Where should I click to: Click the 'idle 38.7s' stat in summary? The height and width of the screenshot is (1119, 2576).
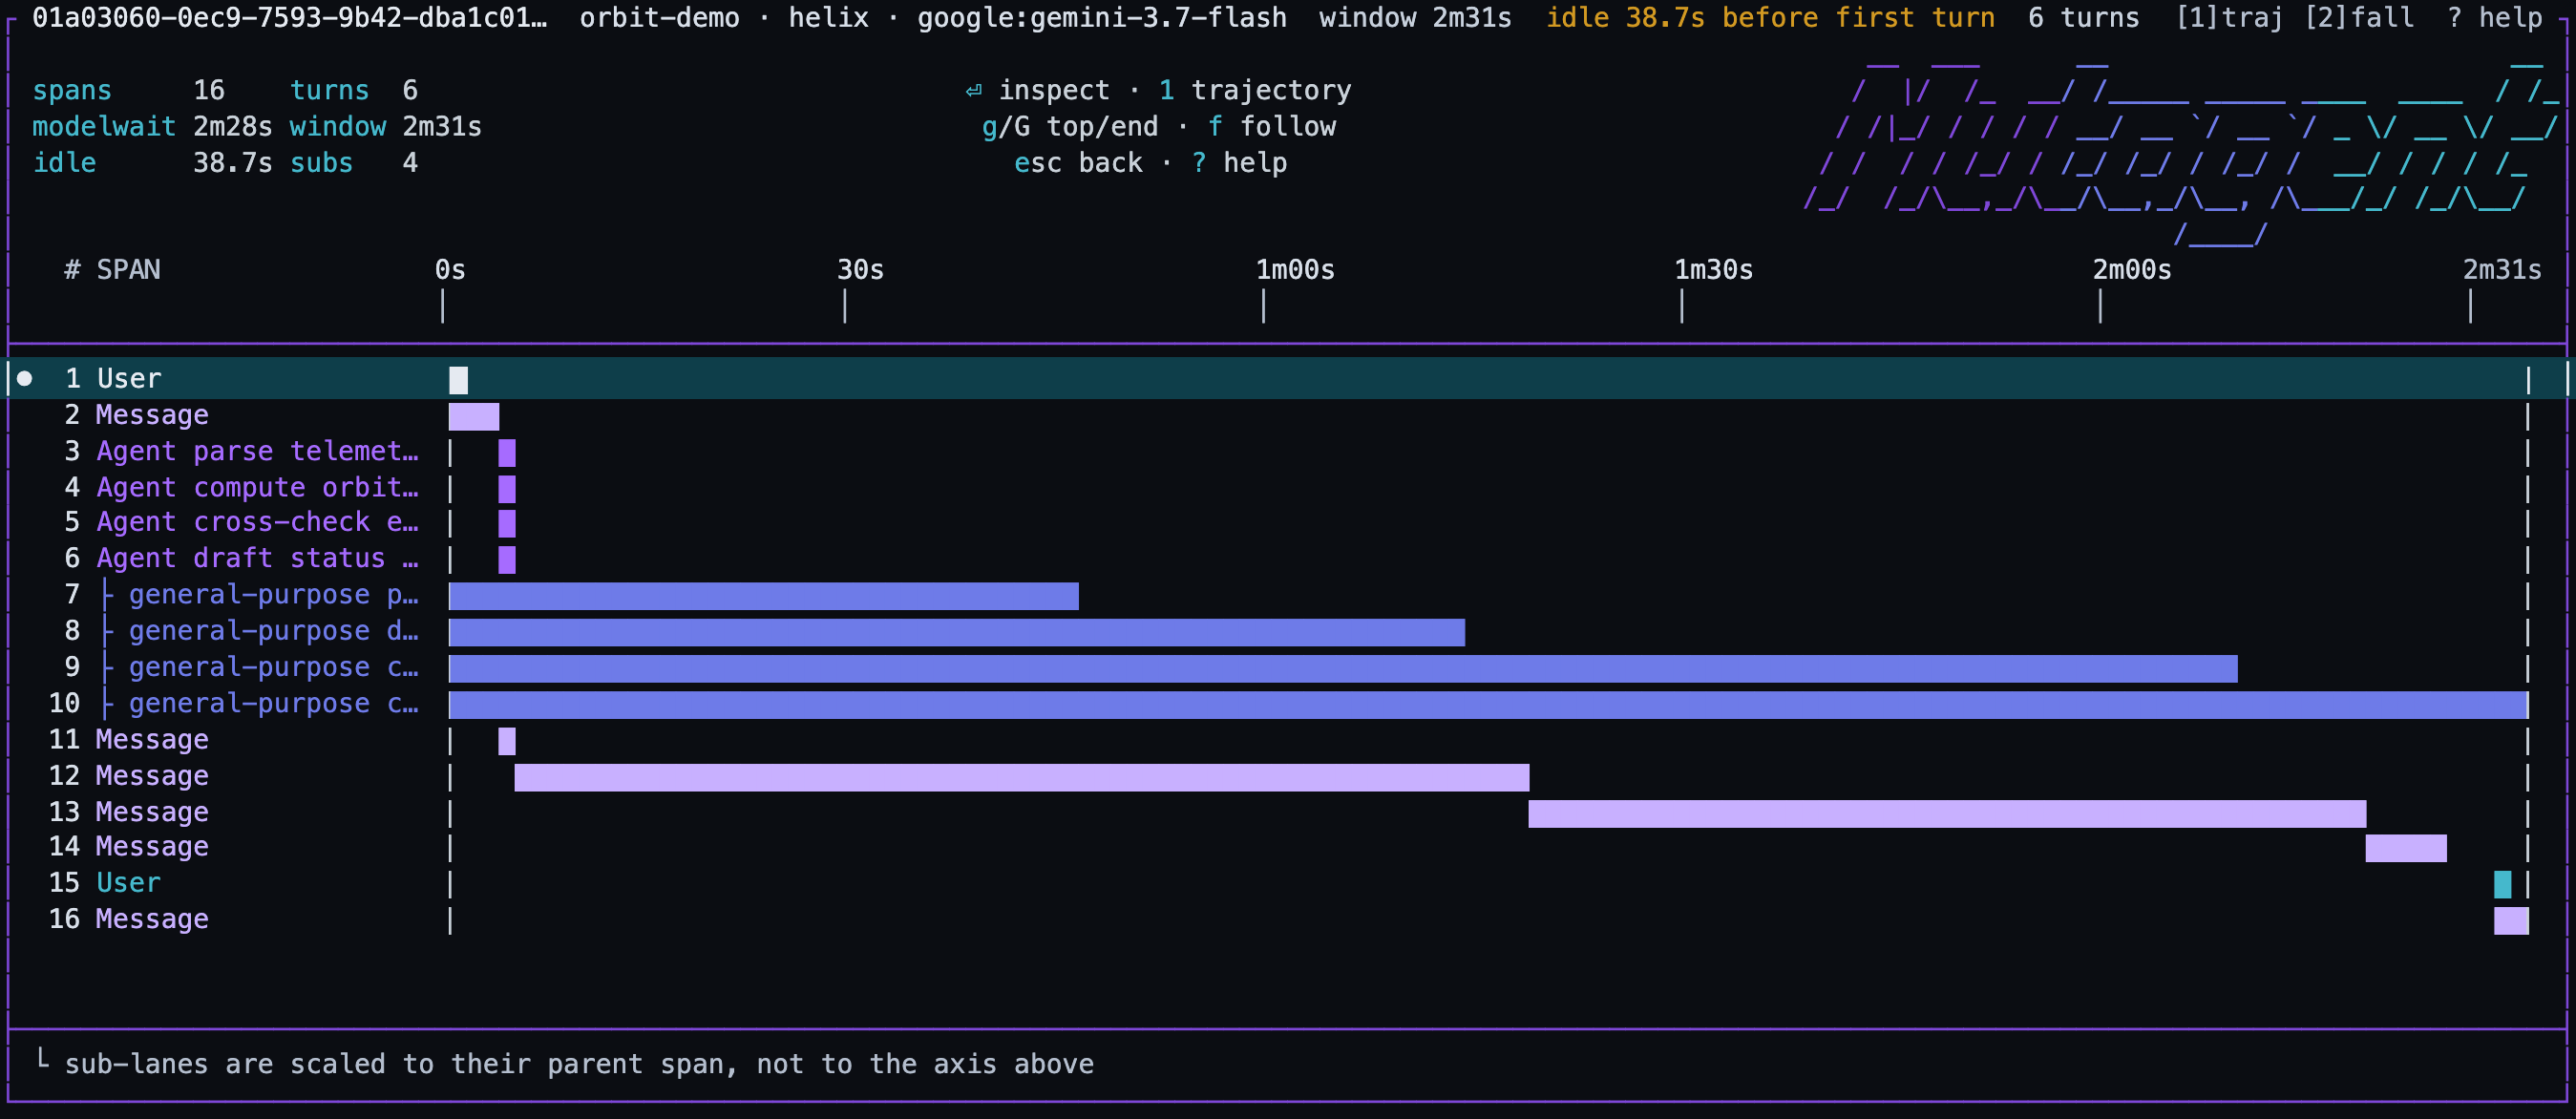tap(152, 163)
